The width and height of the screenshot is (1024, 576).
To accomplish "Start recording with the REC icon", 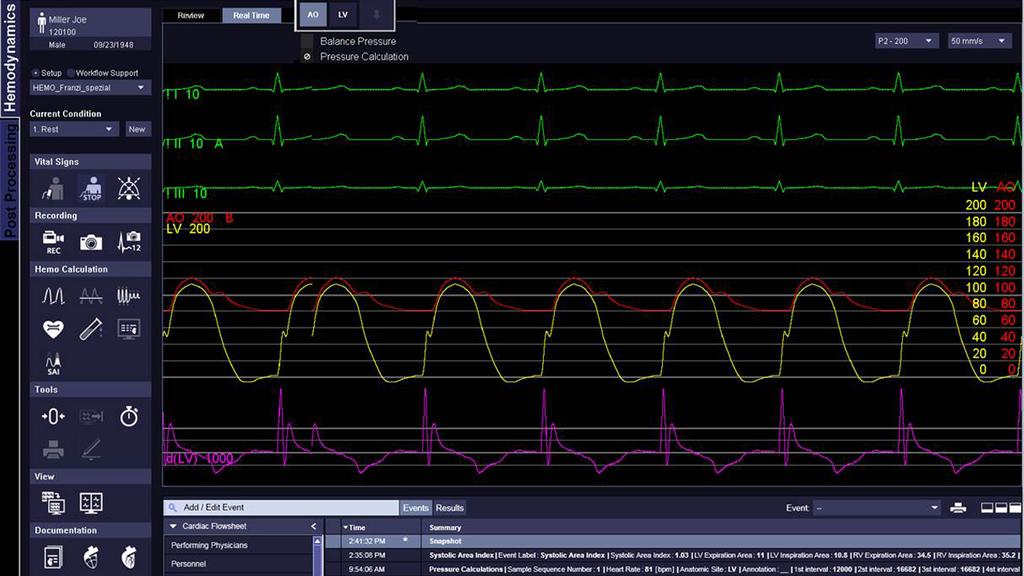I will click(x=52, y=240).
